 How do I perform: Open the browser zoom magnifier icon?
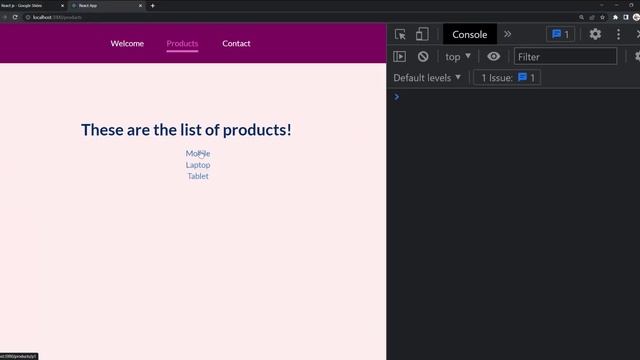[581, 17]
